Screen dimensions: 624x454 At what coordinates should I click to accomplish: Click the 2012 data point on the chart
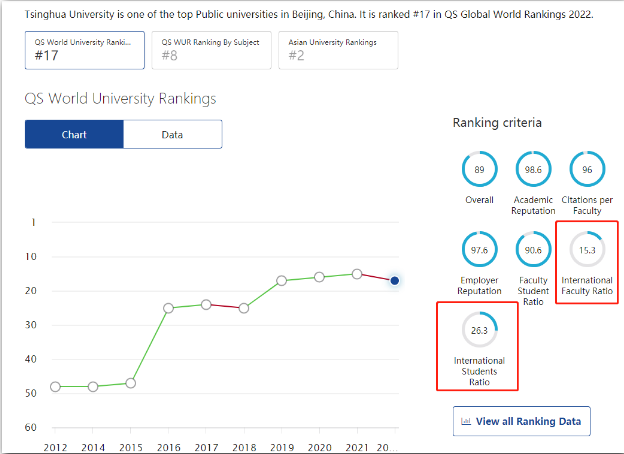coord(55,386)
